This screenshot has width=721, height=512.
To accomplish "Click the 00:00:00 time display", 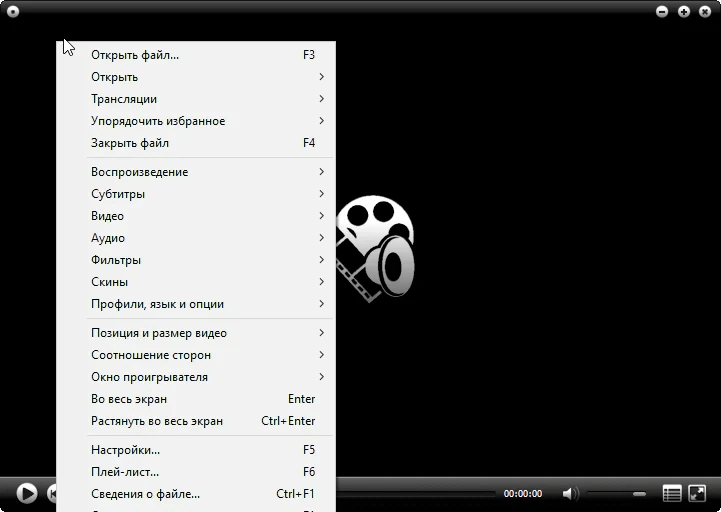I will [523, 494].
